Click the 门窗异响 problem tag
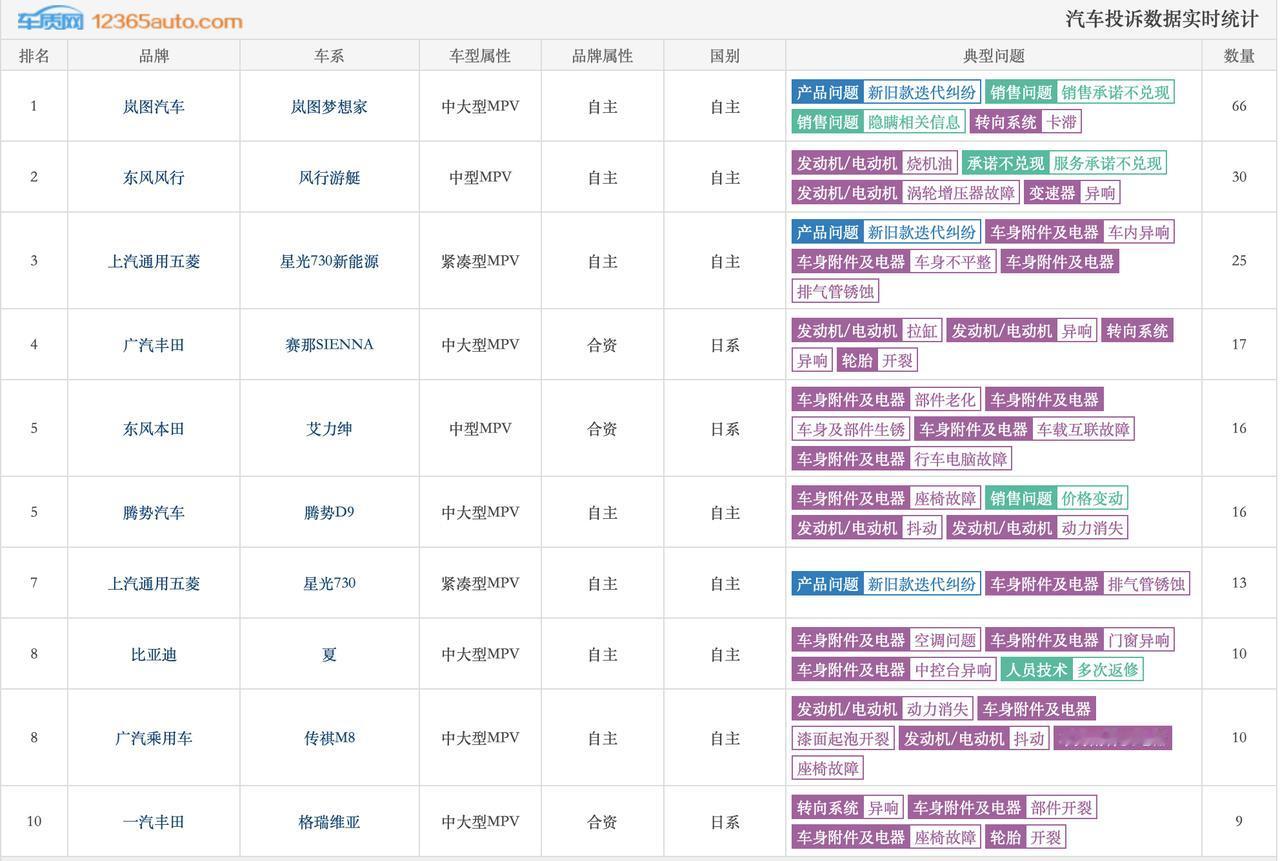The width and height of the screenshot is (1280, 861). click(x=1138, y=640)
